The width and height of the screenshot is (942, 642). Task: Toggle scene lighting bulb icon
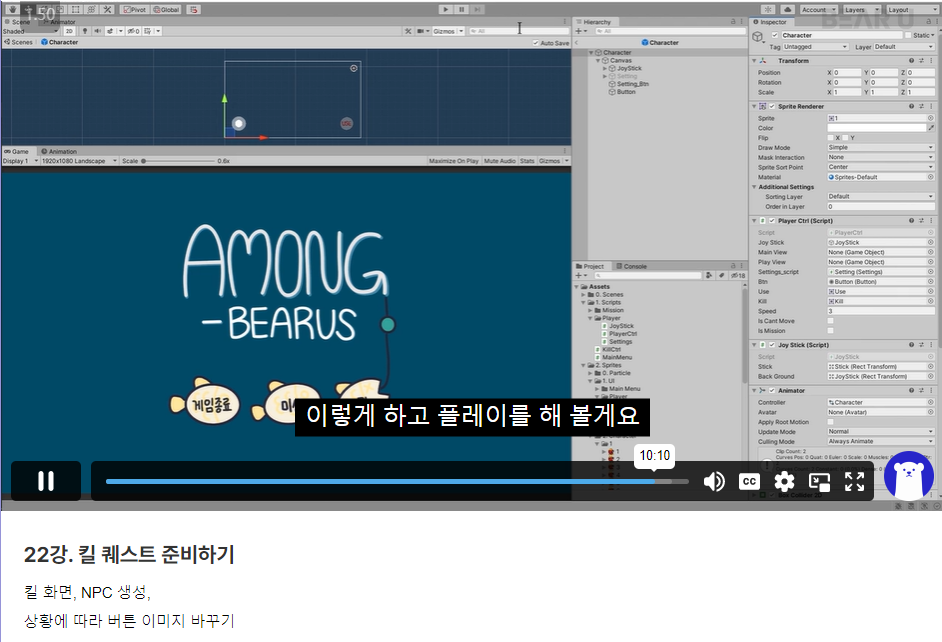tap(85, 31)
